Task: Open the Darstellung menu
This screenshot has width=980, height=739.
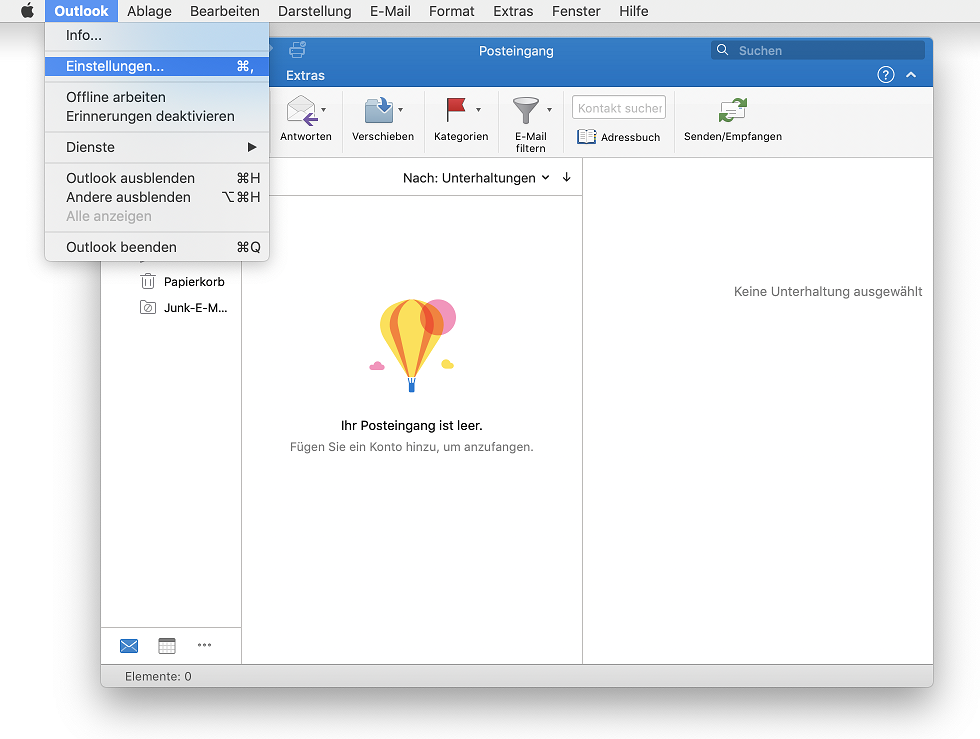Action: point(314,11)
